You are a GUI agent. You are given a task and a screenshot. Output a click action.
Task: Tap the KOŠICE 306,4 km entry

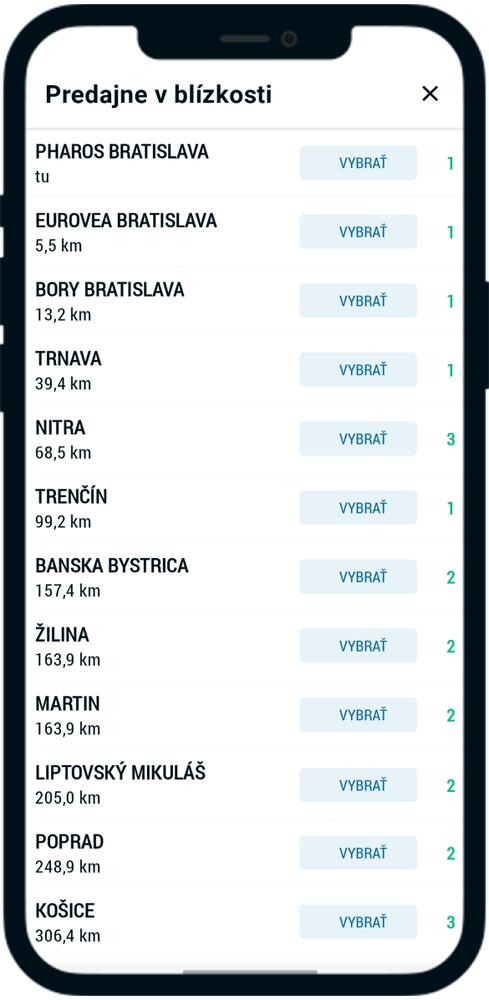click(244, 922)
